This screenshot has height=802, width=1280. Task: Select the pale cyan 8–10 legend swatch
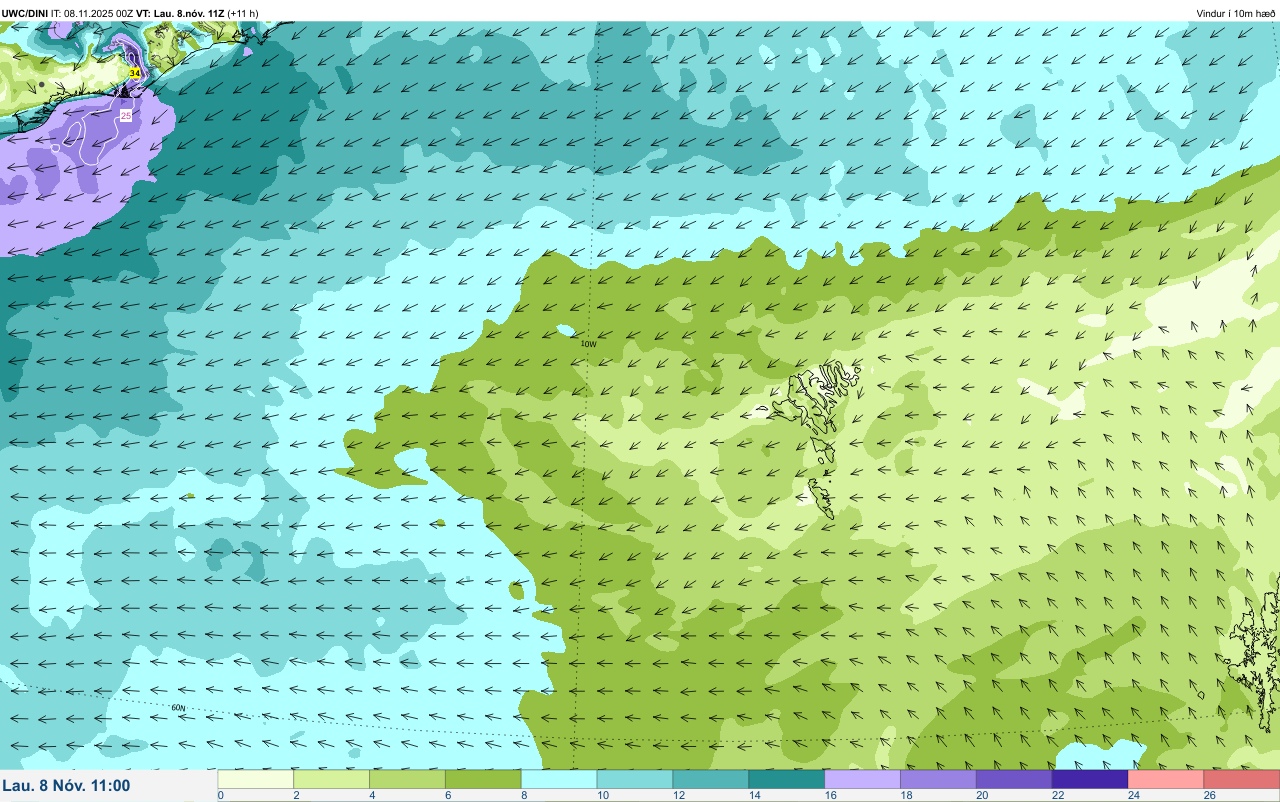coord(559,779)
